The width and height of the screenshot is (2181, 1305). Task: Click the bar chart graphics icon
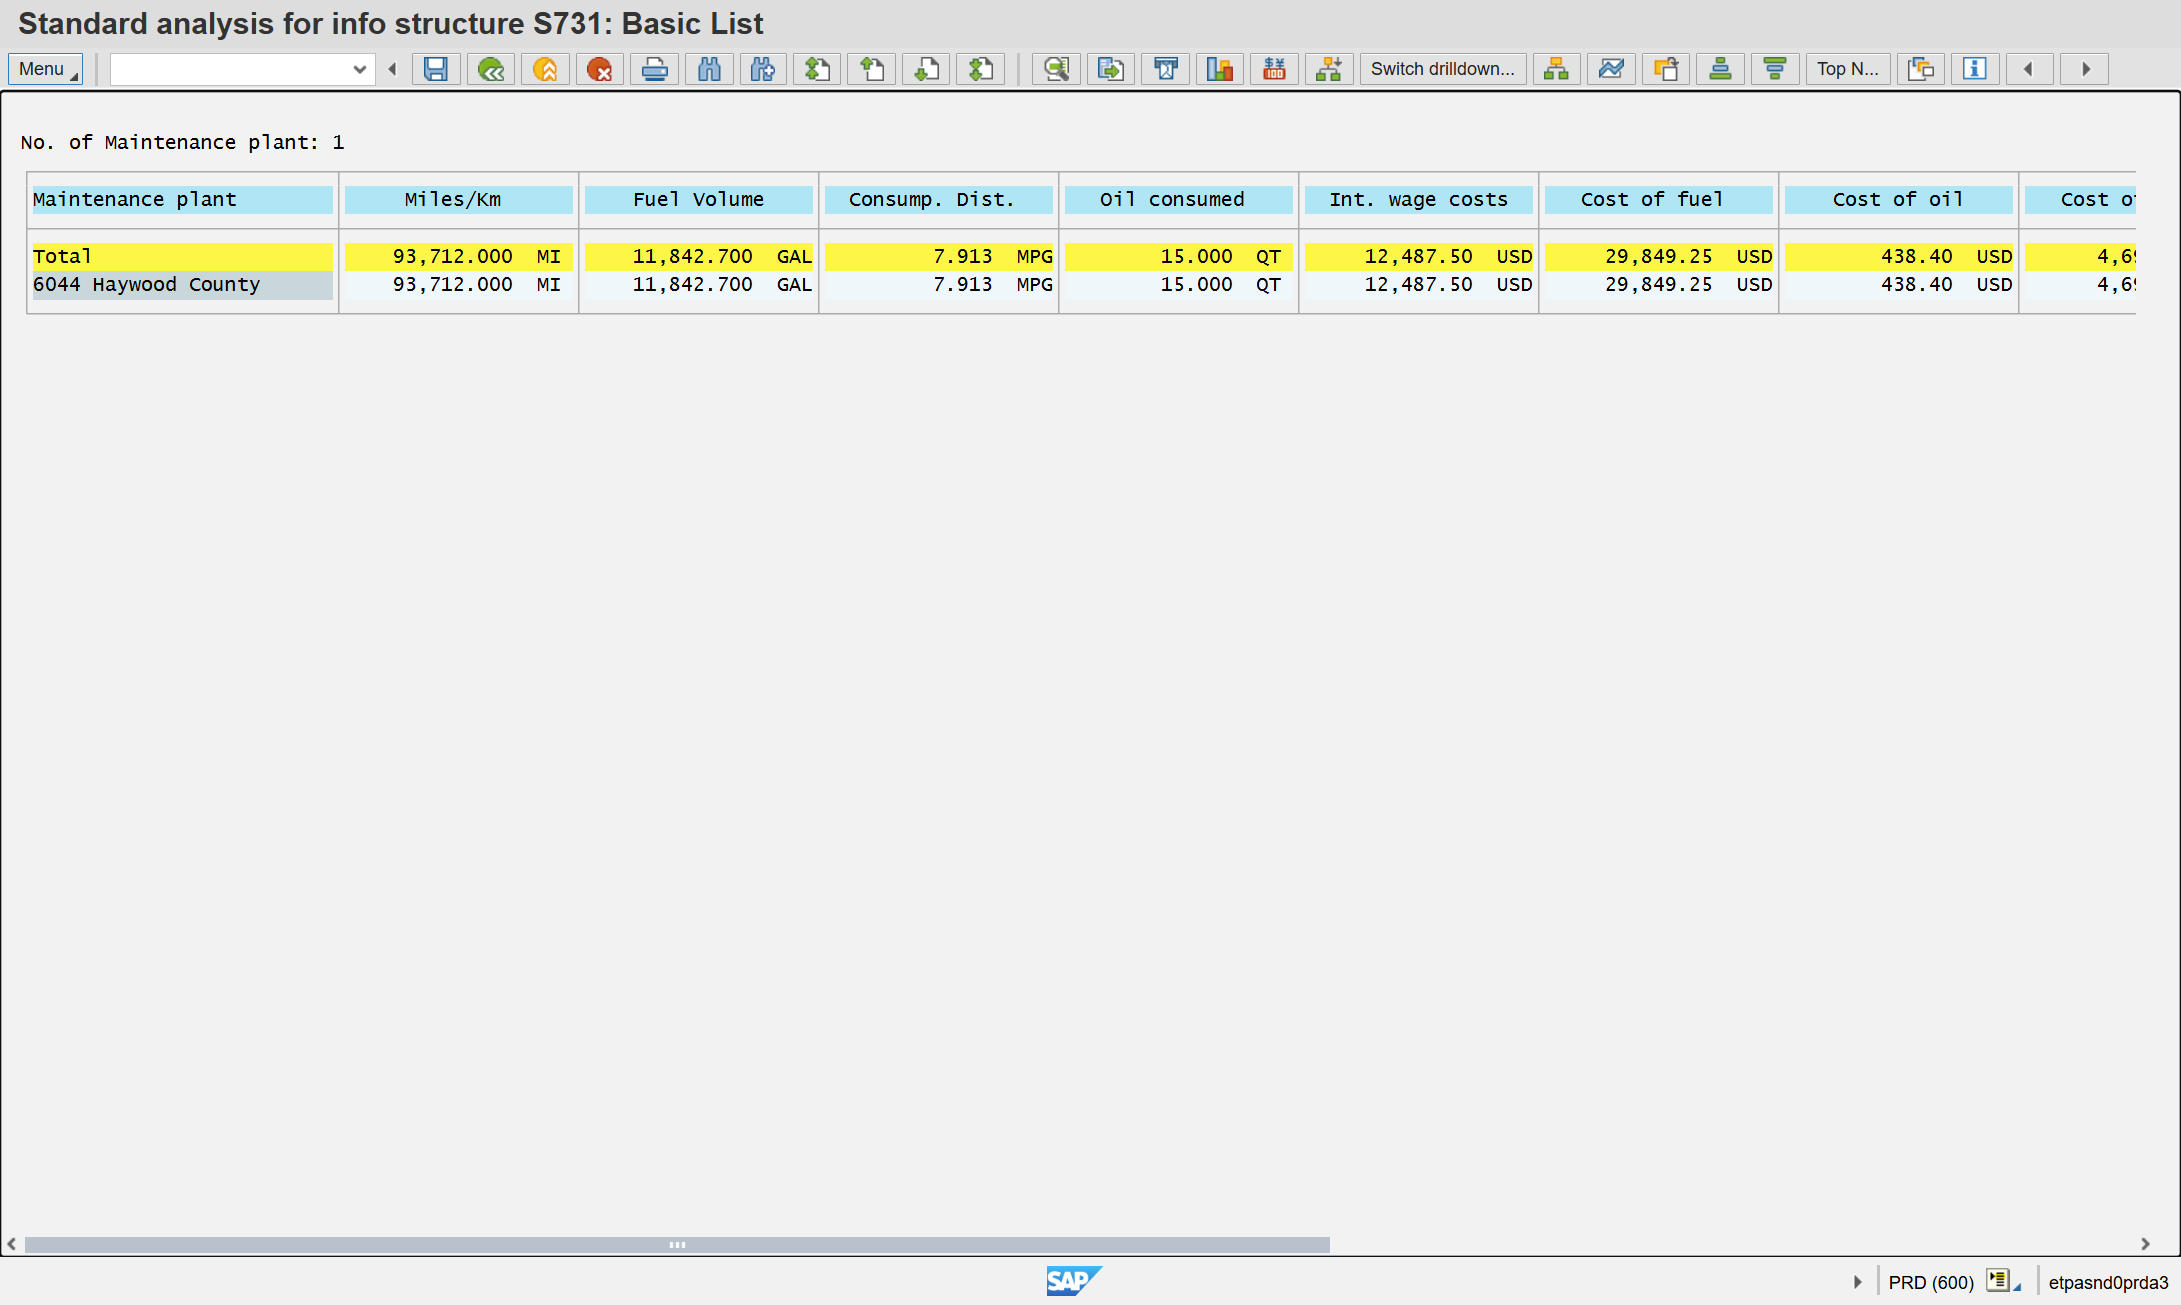point(1220,69)
